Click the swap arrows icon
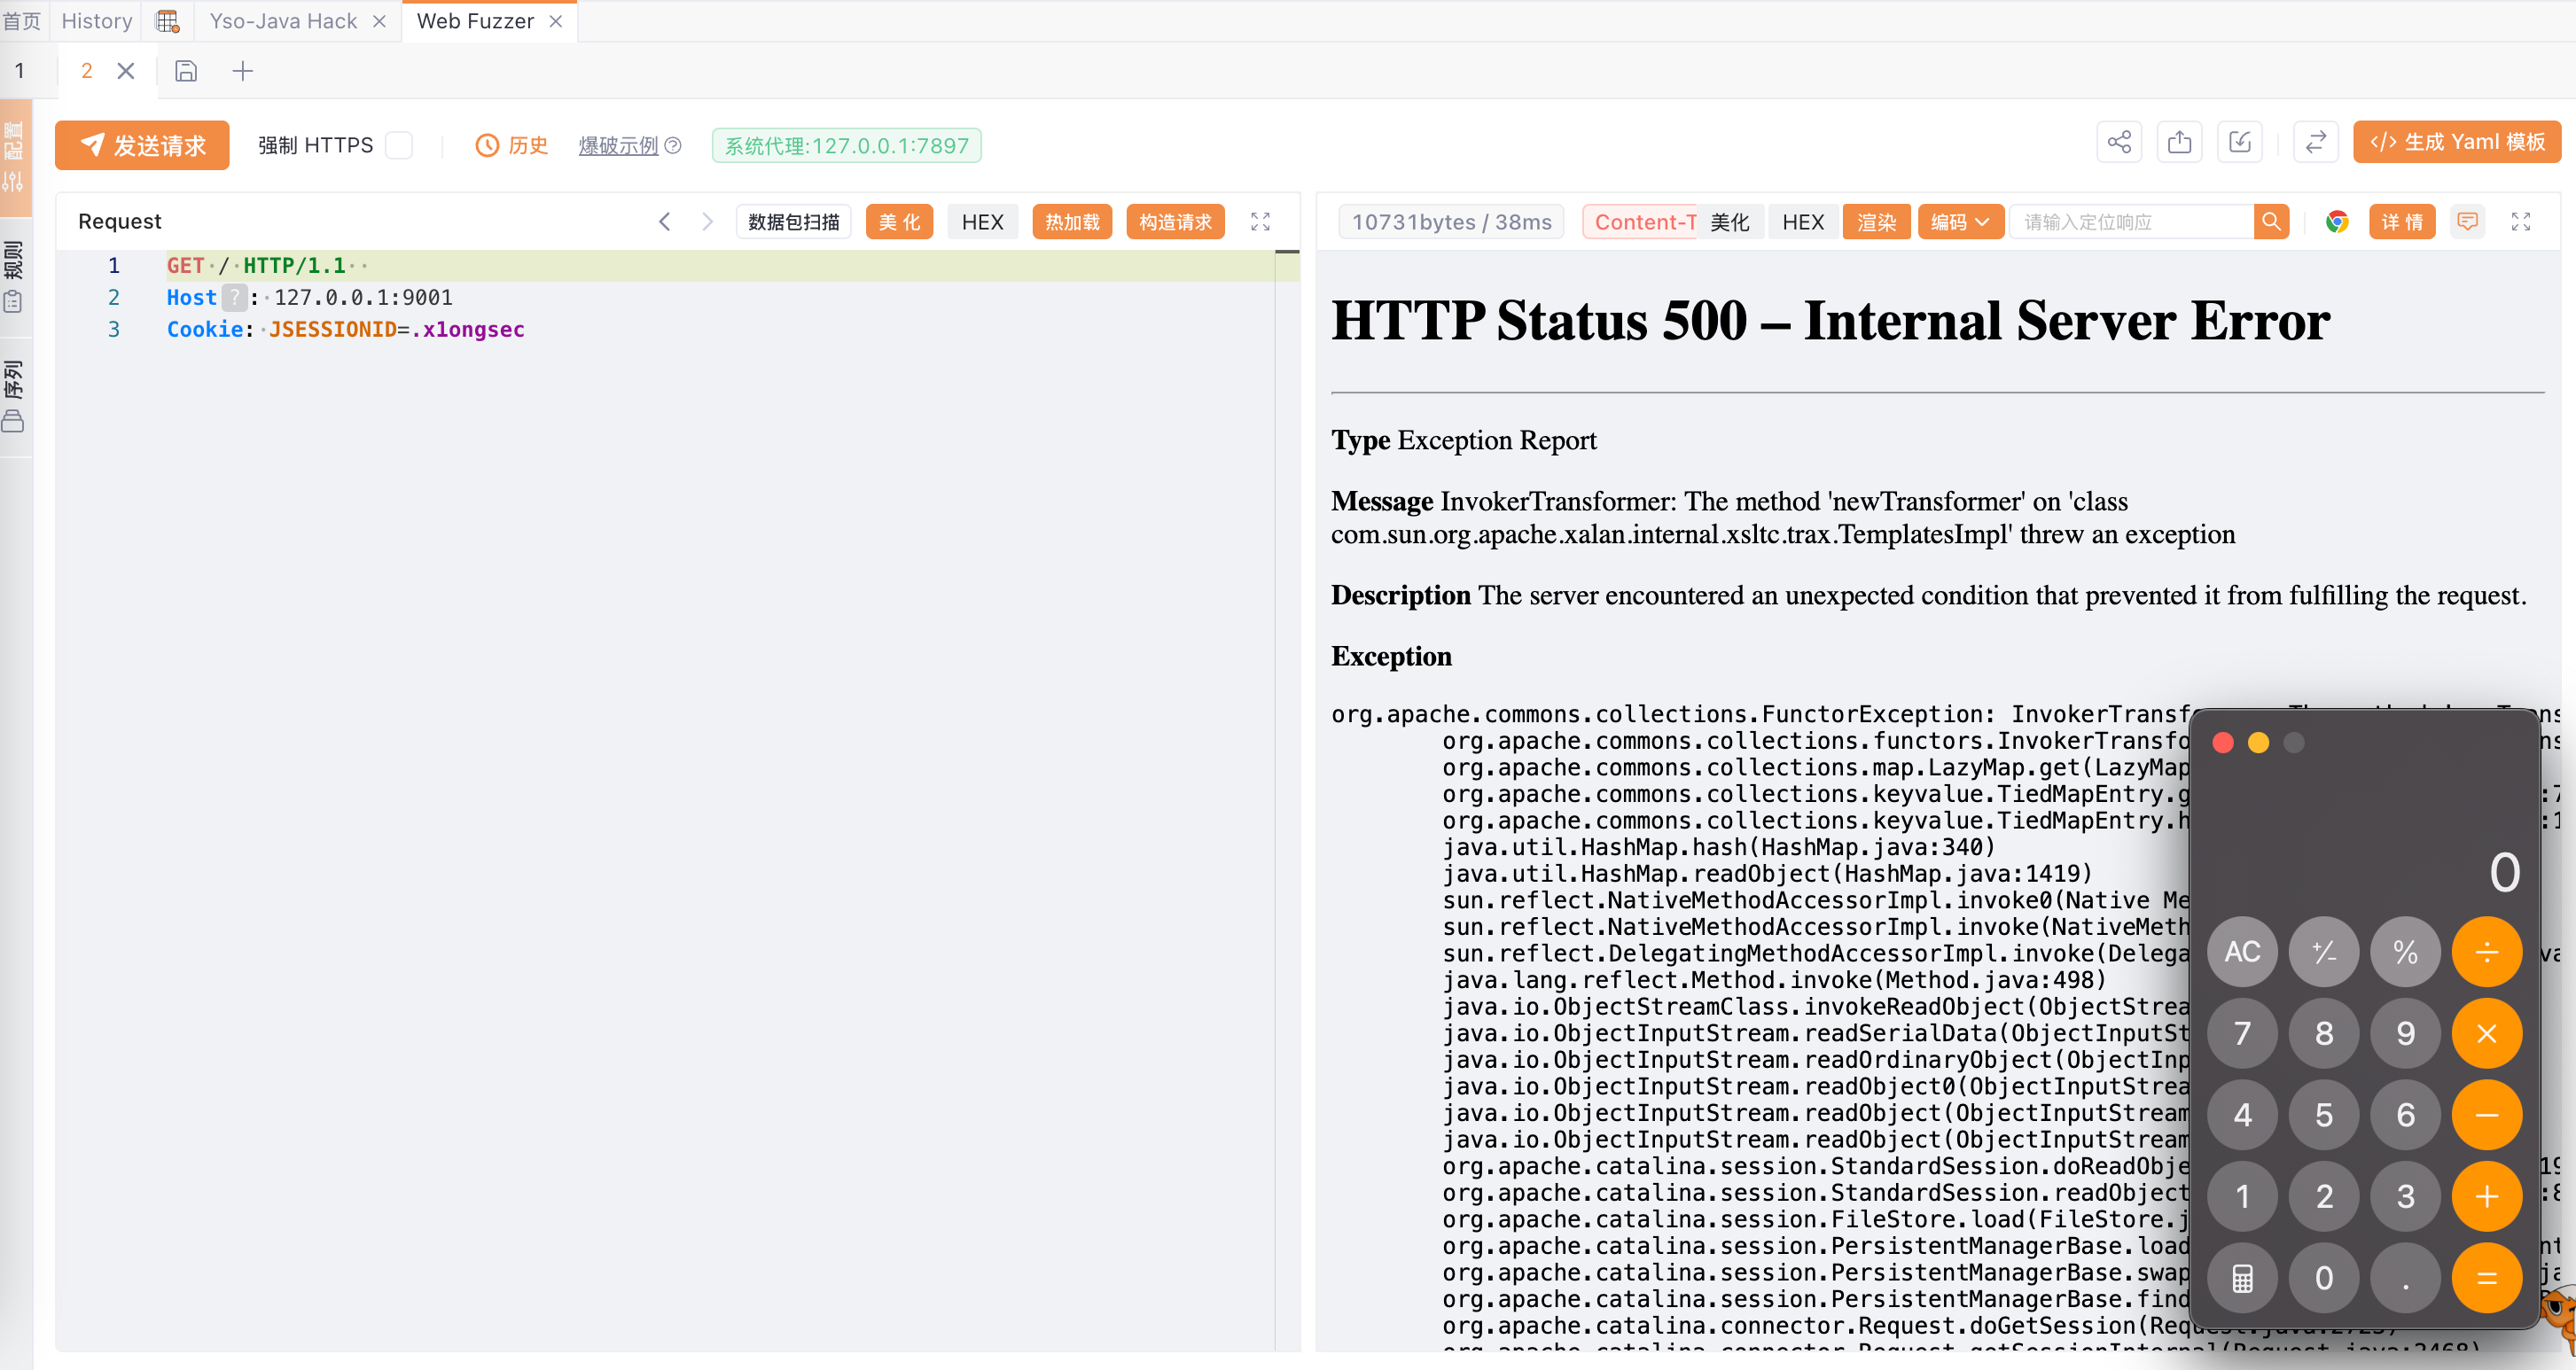The height and width of the screenshot is (1370, 2576). (2316, 142)
